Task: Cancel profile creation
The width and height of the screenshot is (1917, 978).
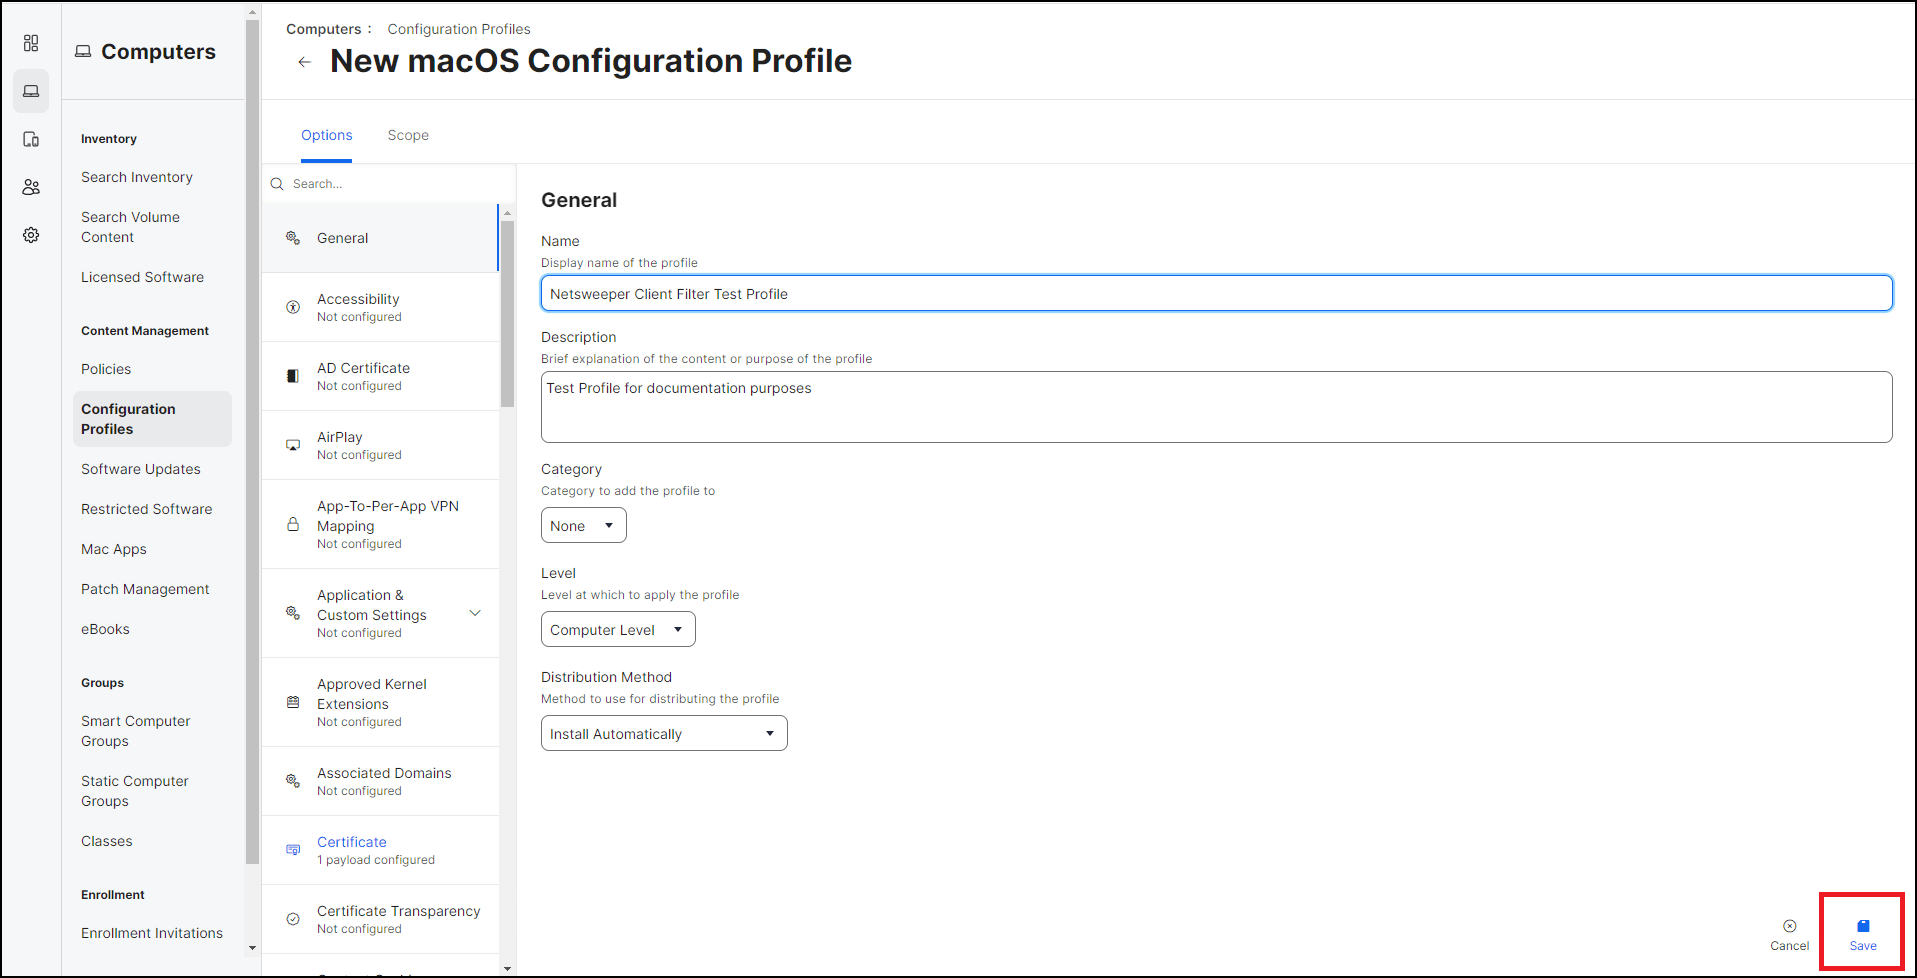Action: click(1789, 932)
